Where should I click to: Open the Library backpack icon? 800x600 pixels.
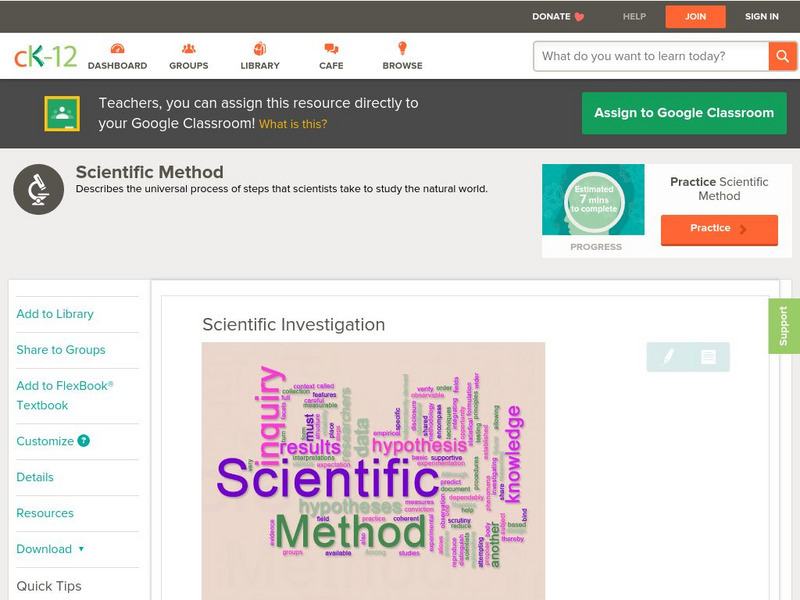tap(259, 46)
